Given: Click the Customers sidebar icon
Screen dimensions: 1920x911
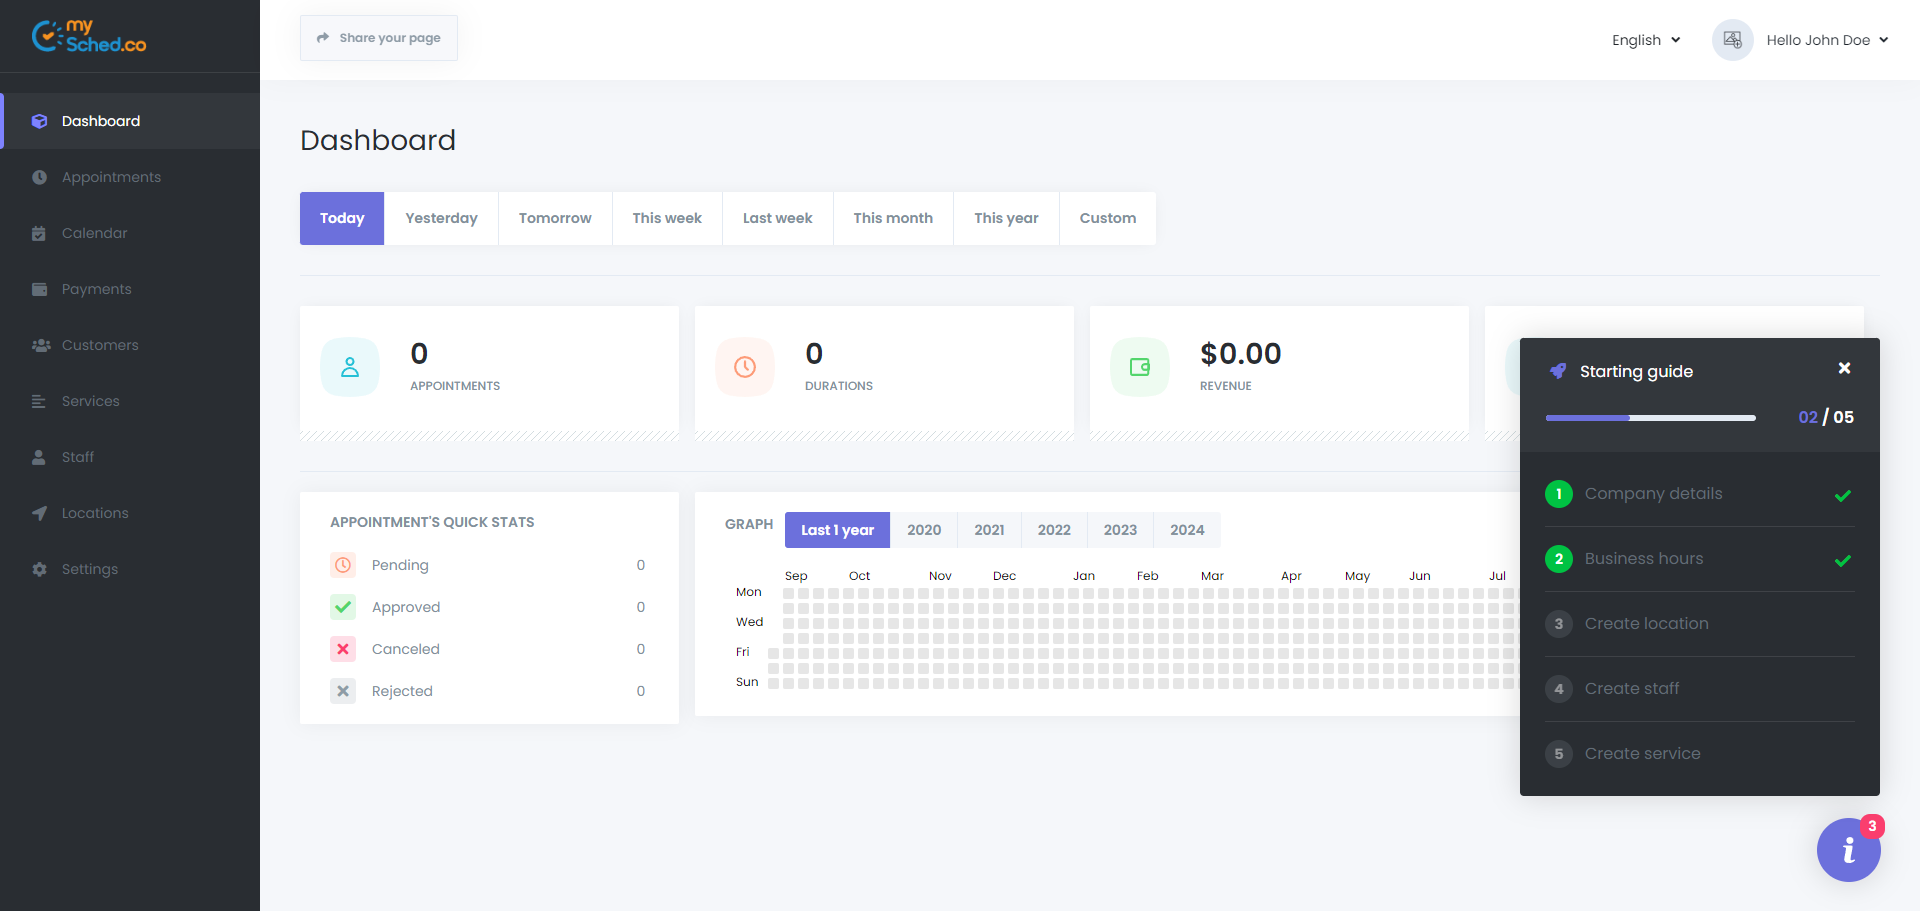Looking at the screenshot, I should (x=40, y=345).
